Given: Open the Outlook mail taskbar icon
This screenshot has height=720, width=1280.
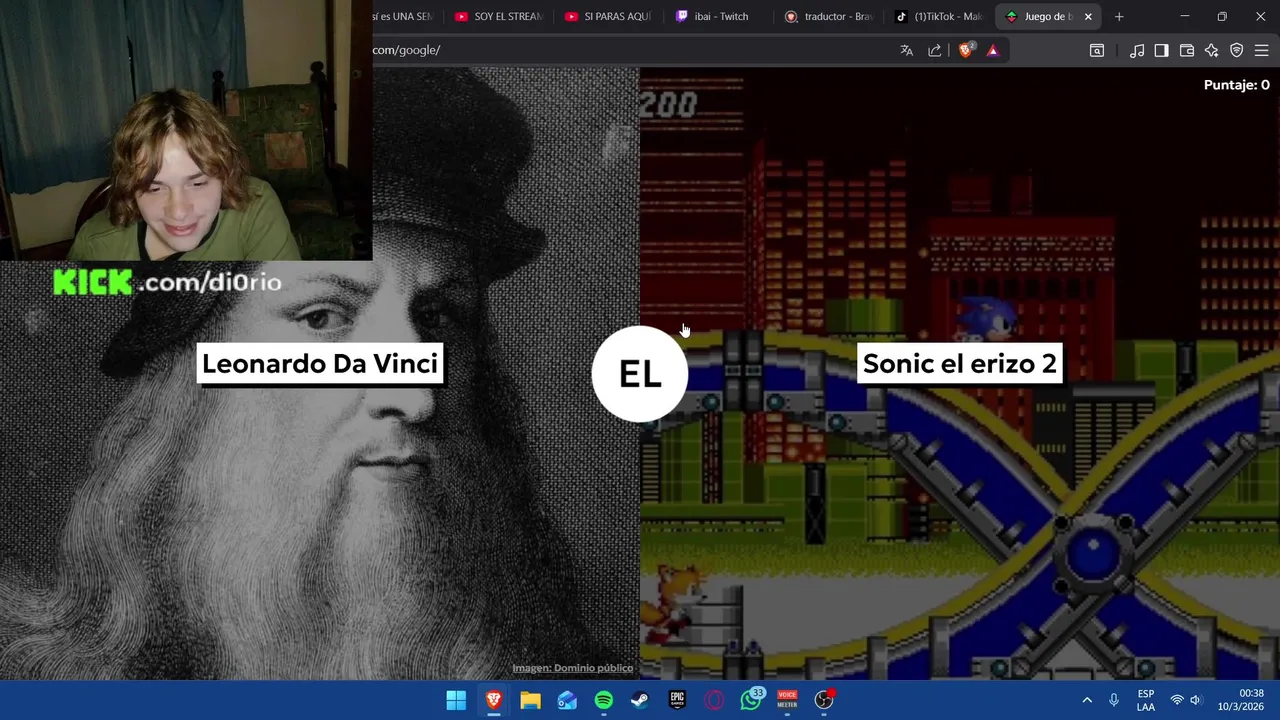Looking at the screenshot, I should click(x=567, y=700).
